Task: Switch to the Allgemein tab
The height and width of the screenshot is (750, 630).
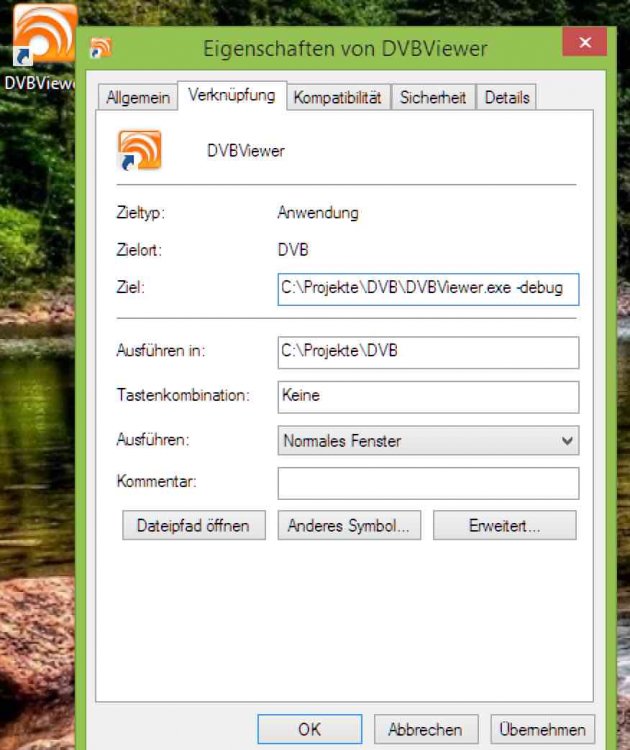Action: (138, 97)
